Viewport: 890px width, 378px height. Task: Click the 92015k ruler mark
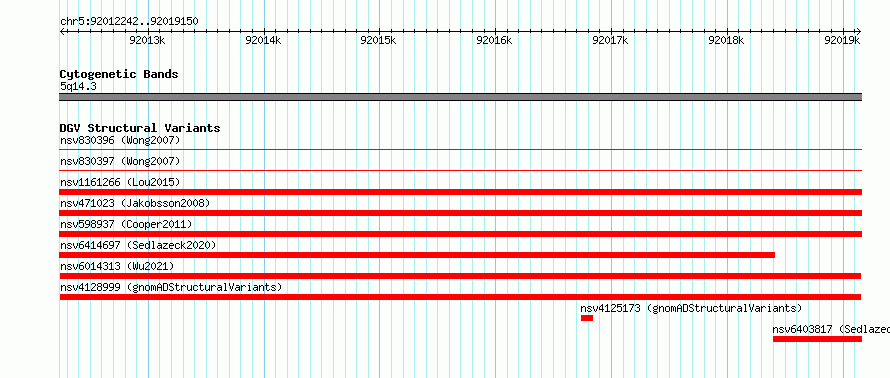pyautogui.click(x=379, y=40)
